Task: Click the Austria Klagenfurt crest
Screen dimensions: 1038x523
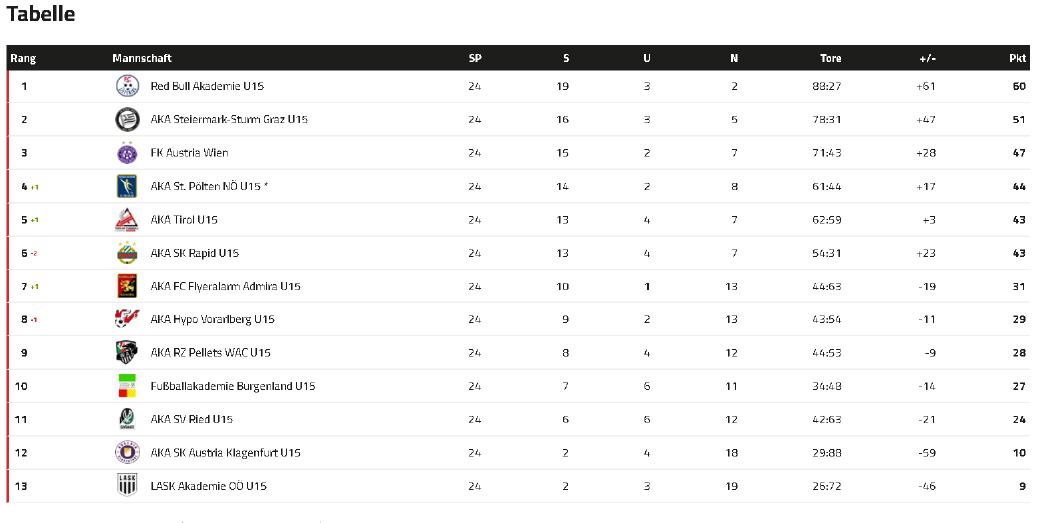Action: (127, 452)
